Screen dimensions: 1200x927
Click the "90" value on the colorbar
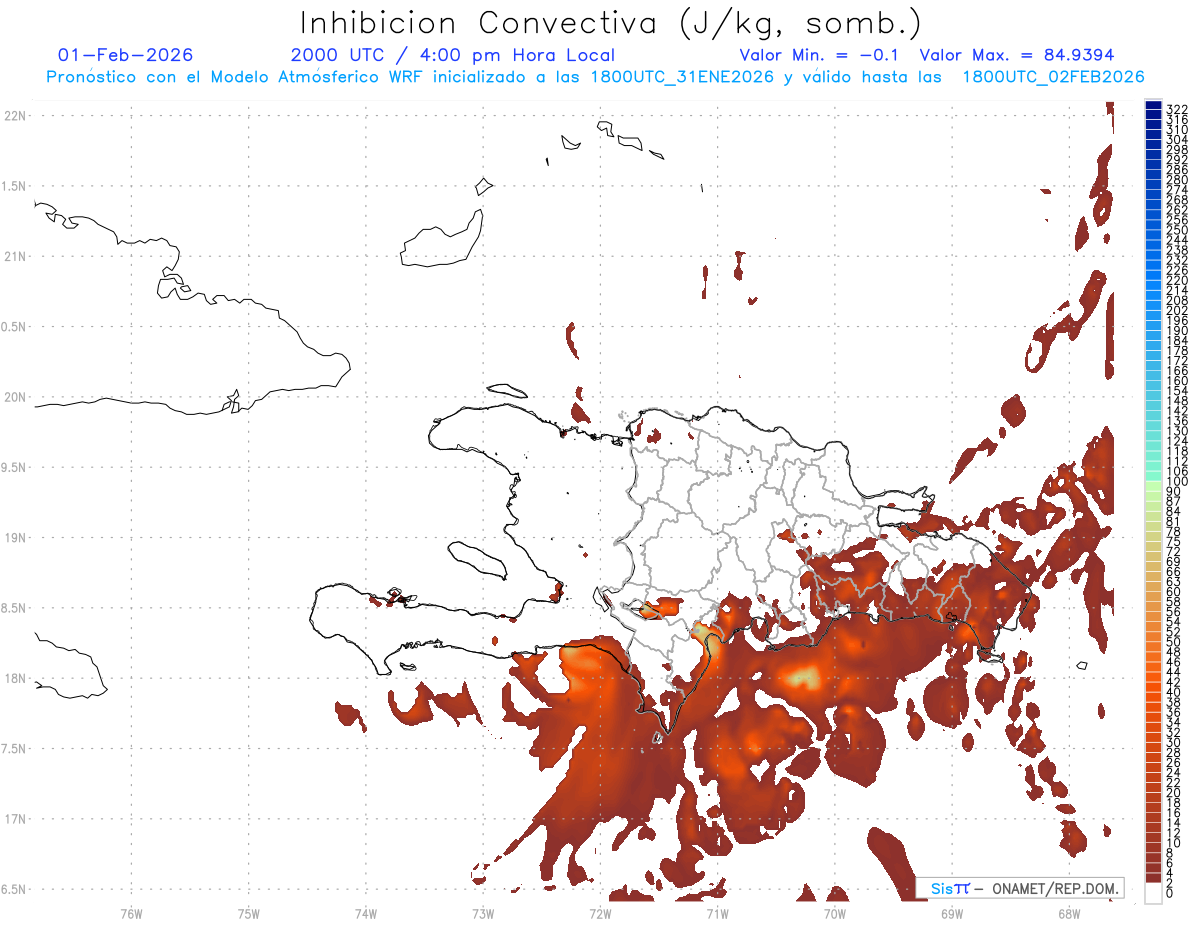[x=1174, y=492]
